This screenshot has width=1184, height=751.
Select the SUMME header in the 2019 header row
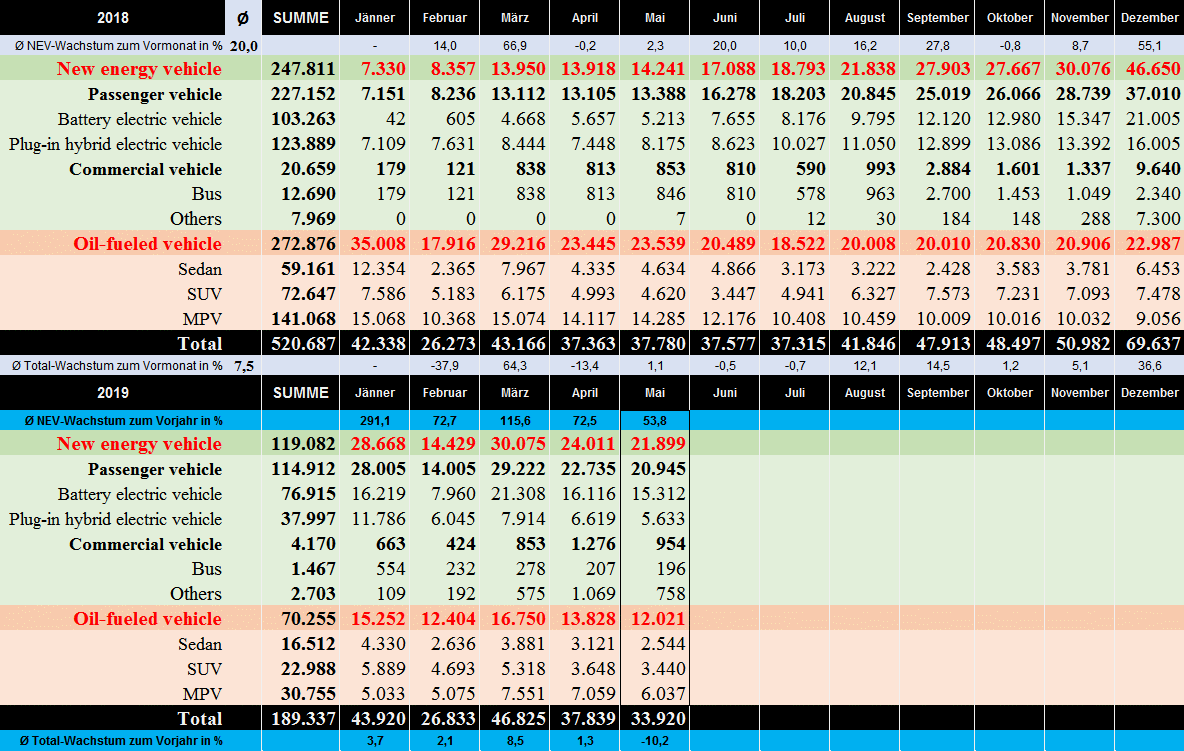coord(301,392)
